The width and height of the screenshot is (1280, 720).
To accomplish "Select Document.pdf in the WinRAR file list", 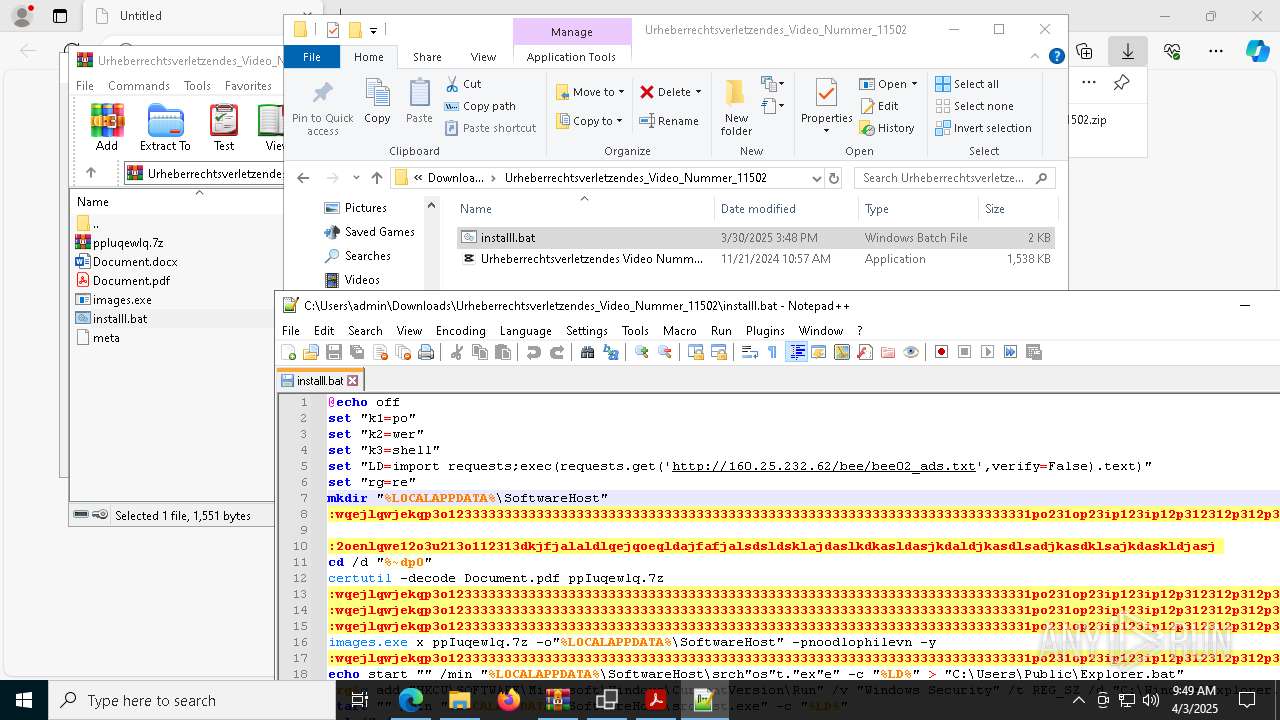I will [131, 281].
